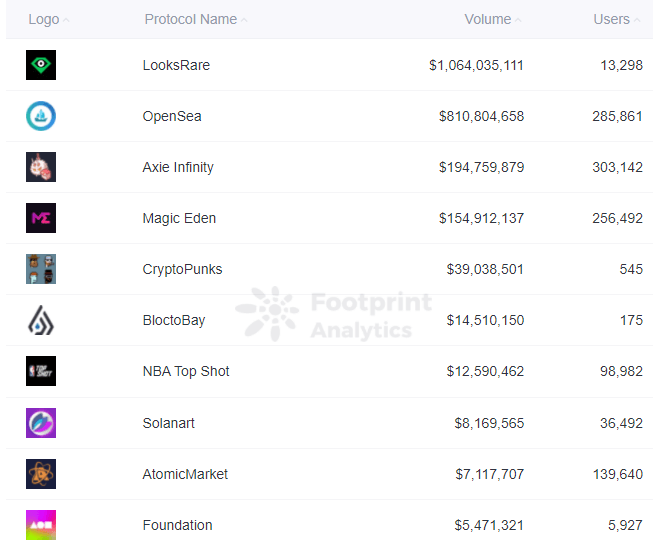
Task: Select the Magic Eden name cell
Action: point(179,218)
